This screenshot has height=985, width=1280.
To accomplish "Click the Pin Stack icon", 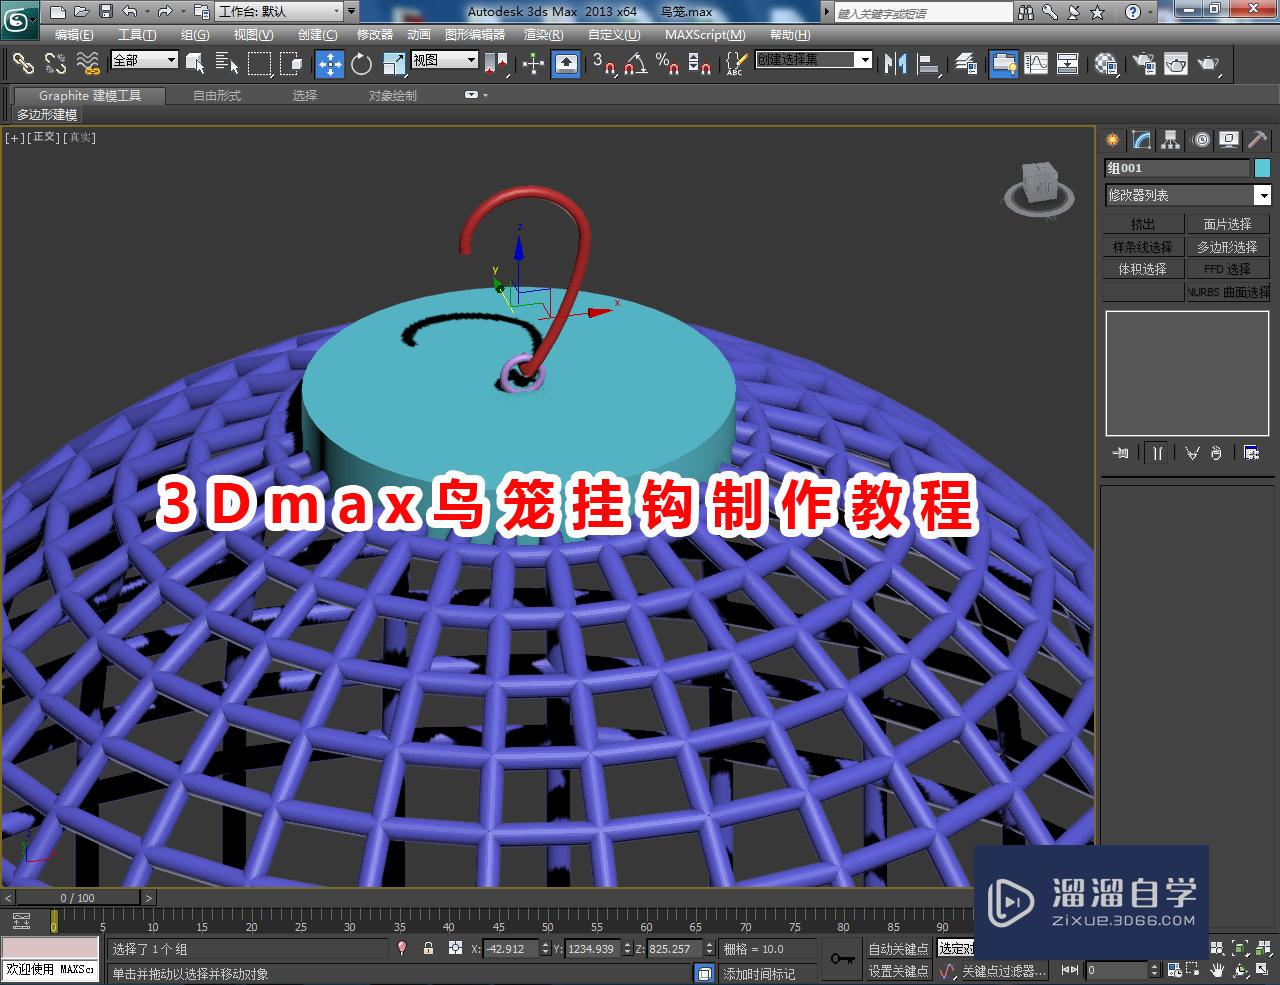I will pos(1121,453).
